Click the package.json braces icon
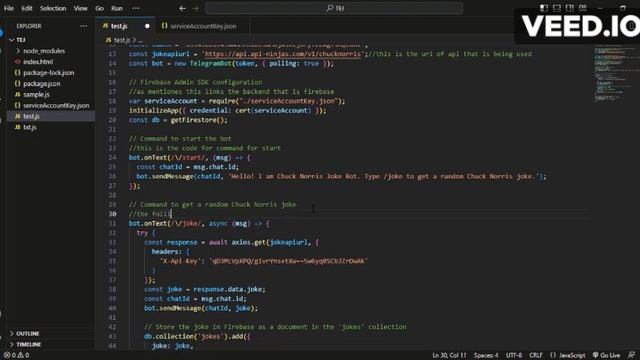Viewport: 640px width, 360px height. 18,84
